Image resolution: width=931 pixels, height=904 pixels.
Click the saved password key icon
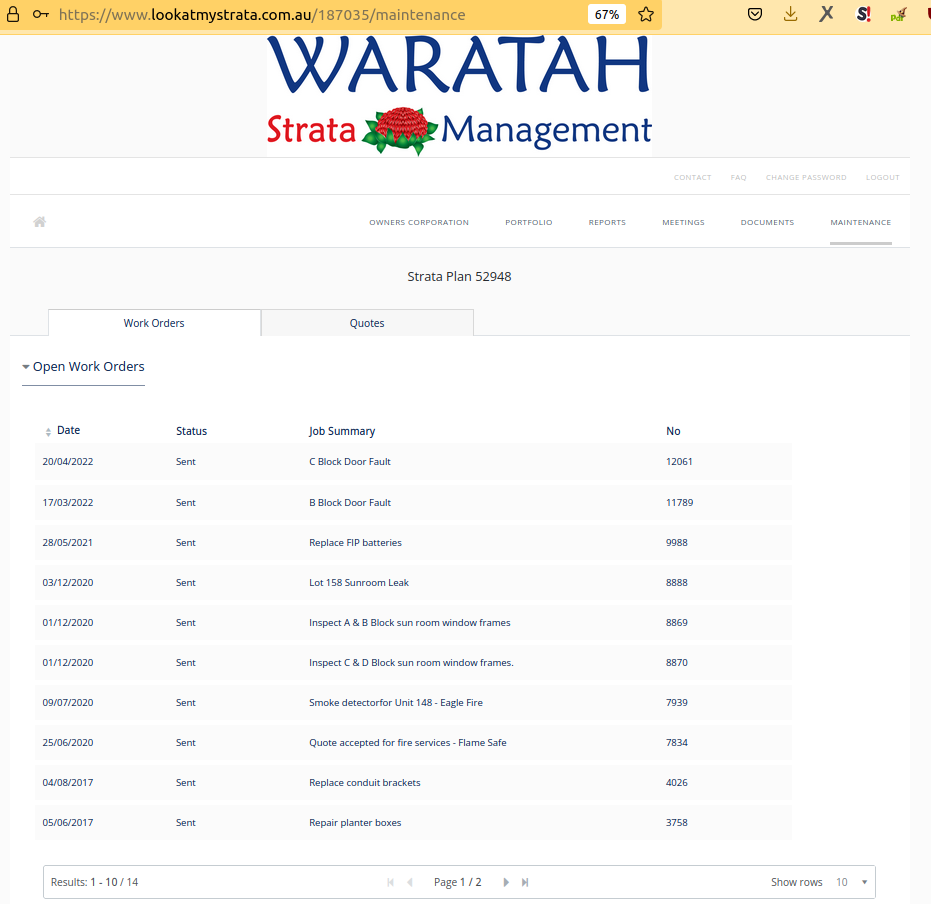[40, 14]
